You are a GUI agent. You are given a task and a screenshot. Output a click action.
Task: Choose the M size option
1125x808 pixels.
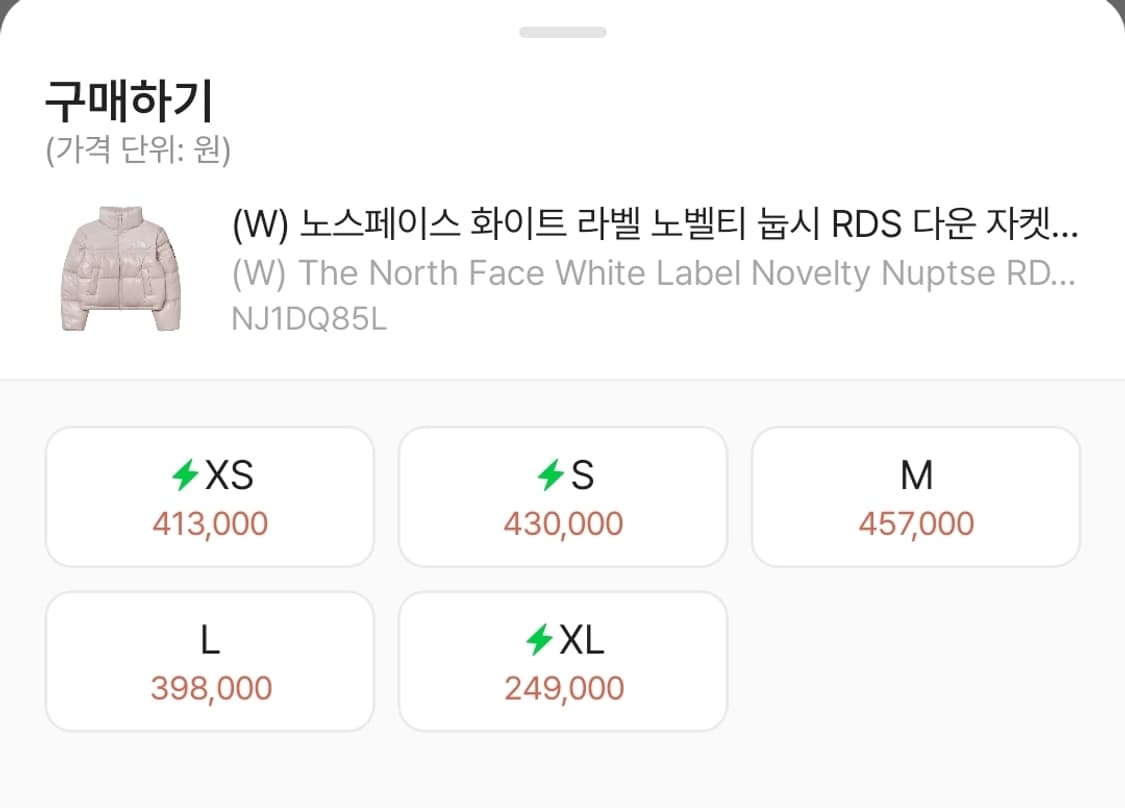[916, 495]
